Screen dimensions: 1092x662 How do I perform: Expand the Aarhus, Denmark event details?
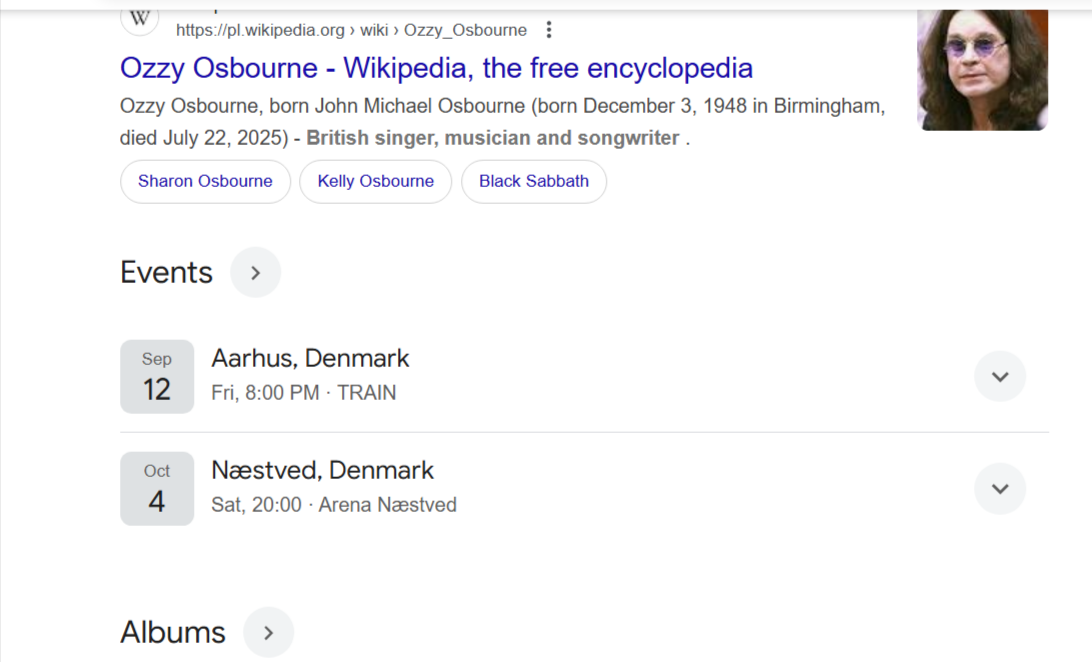click(x=1000, y=377)
